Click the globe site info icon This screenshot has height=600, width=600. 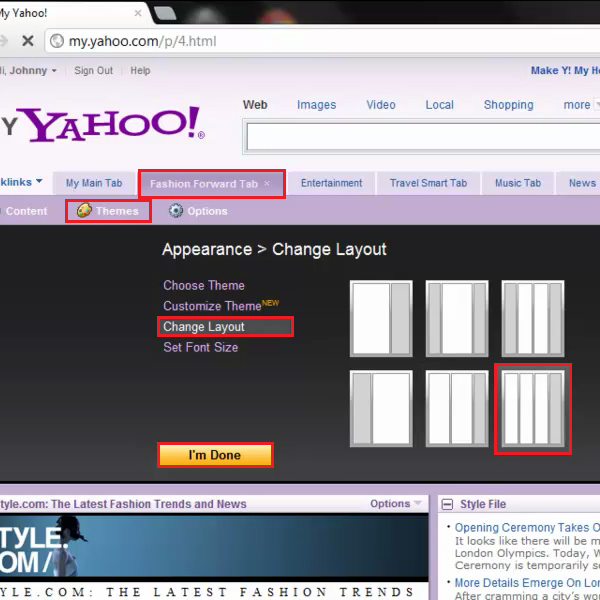57,41
